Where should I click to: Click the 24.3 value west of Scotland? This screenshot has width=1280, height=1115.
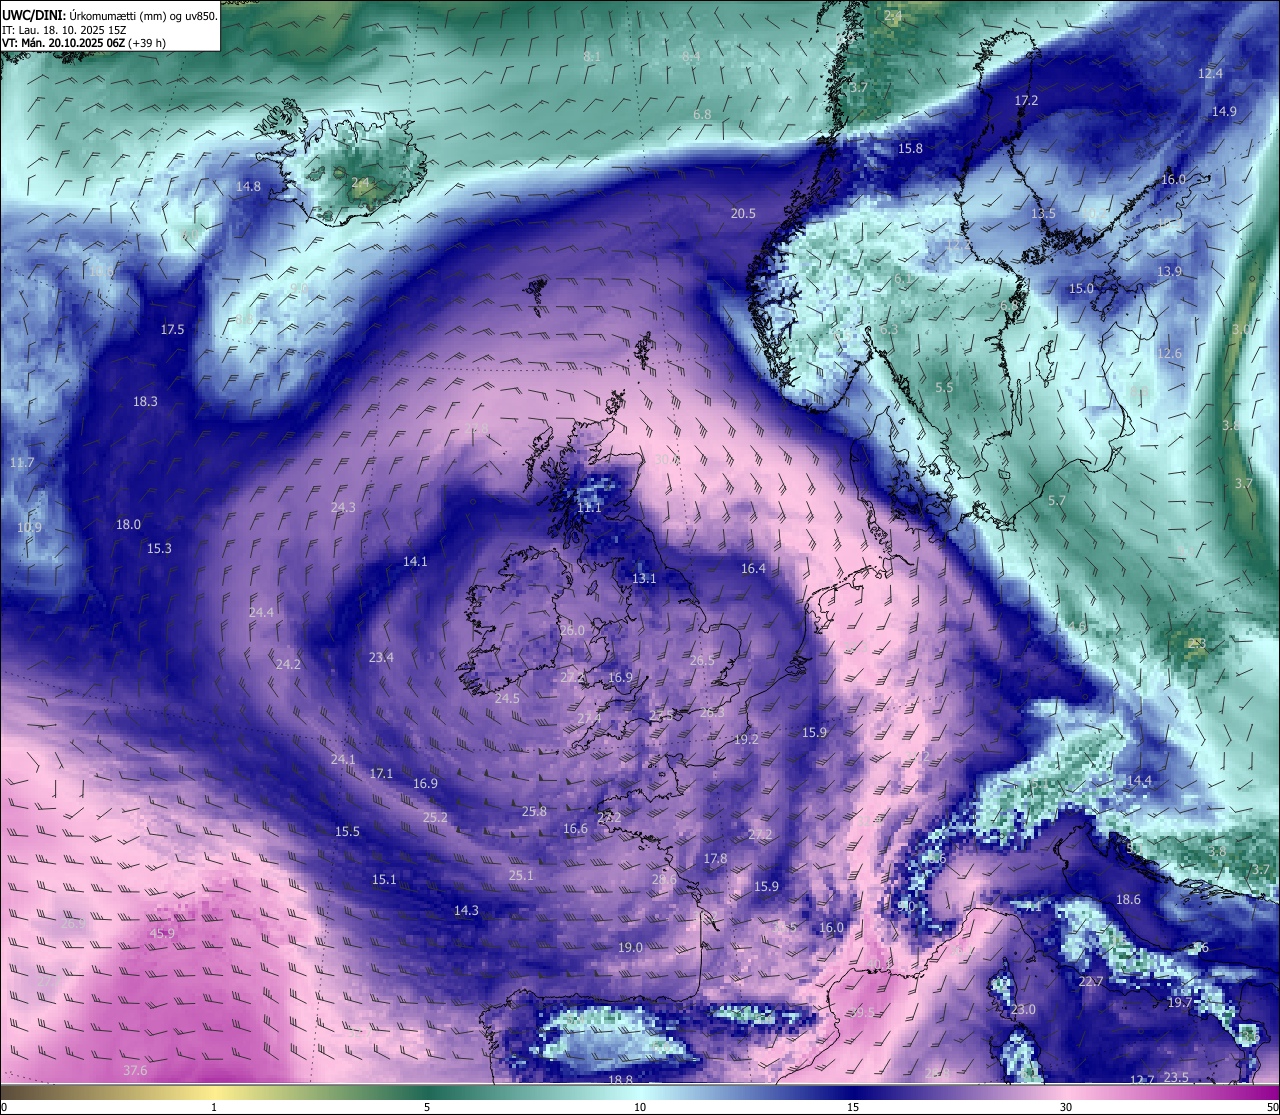343,507
